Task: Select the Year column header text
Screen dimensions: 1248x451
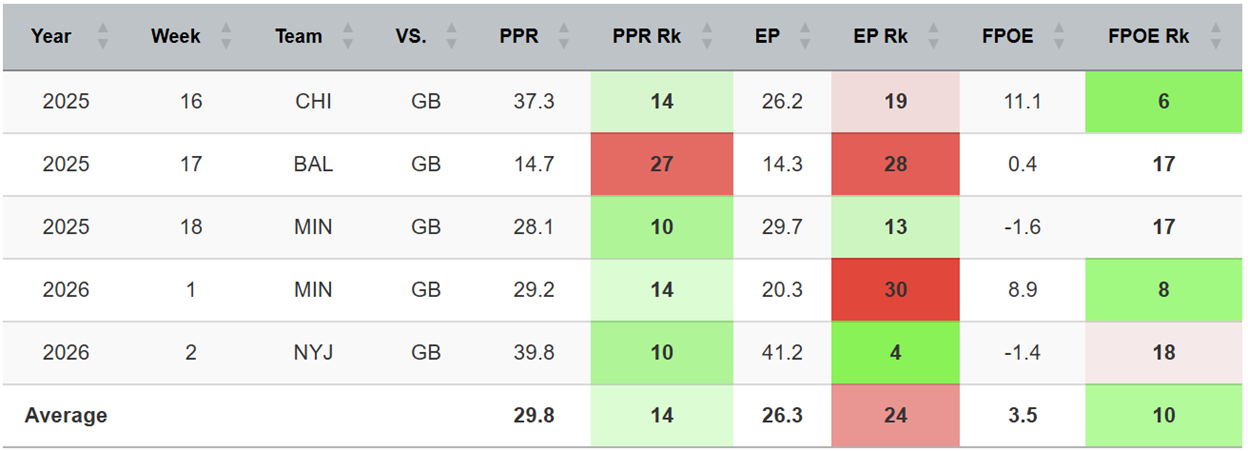Action: 51,37
